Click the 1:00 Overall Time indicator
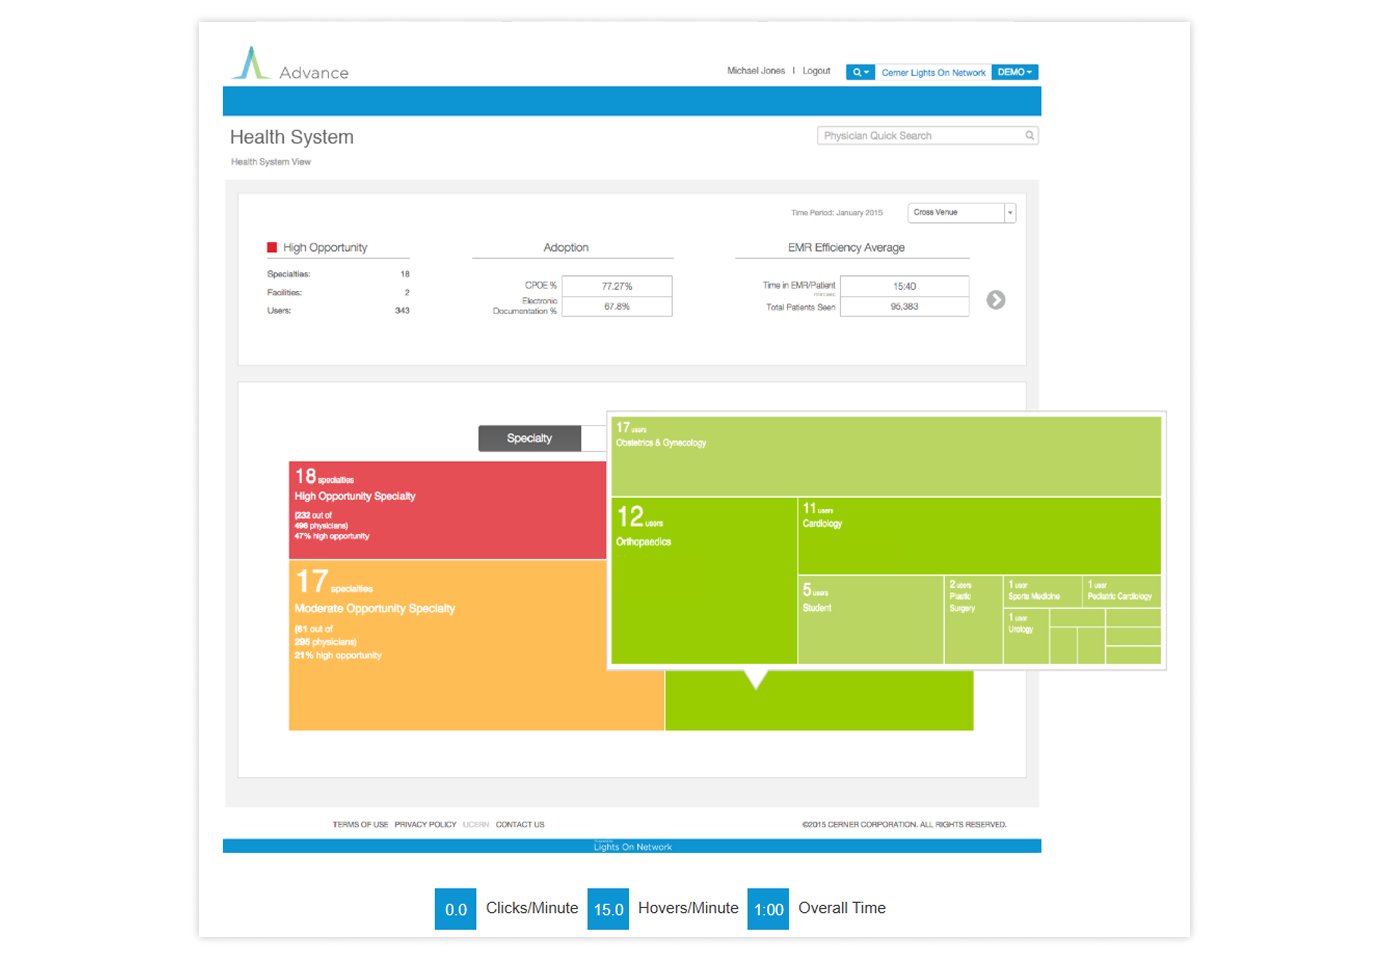 tap(768, 909)
